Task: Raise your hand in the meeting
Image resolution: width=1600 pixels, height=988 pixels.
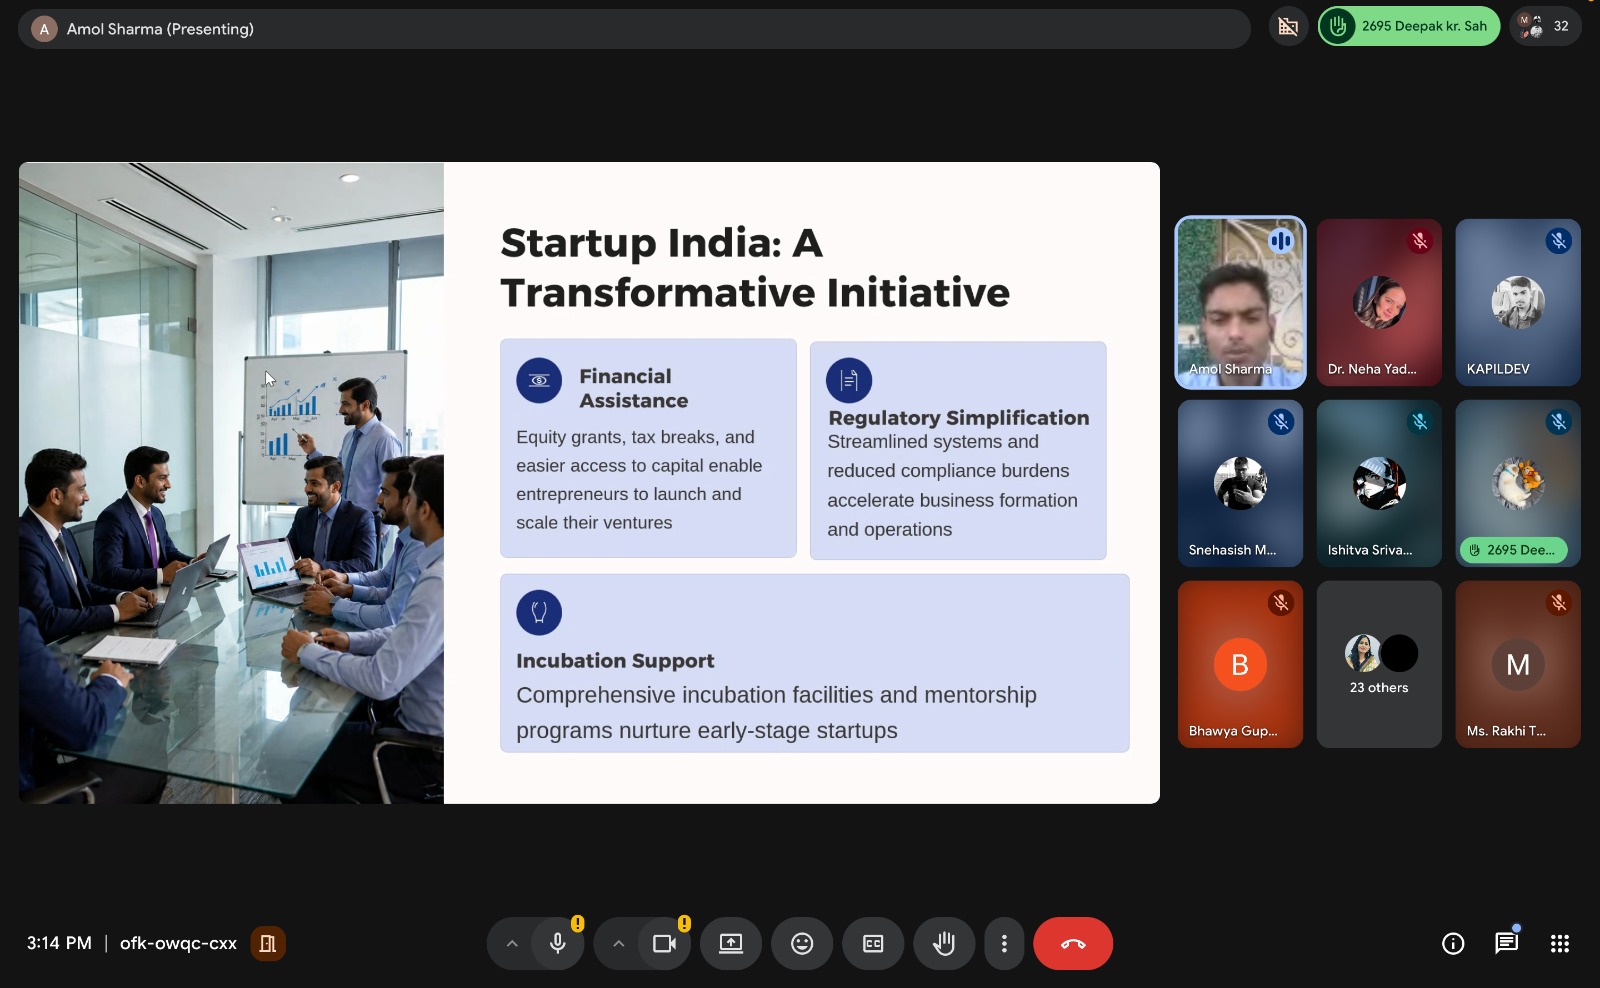Action: pyautogui.click(x=944, y=944)
